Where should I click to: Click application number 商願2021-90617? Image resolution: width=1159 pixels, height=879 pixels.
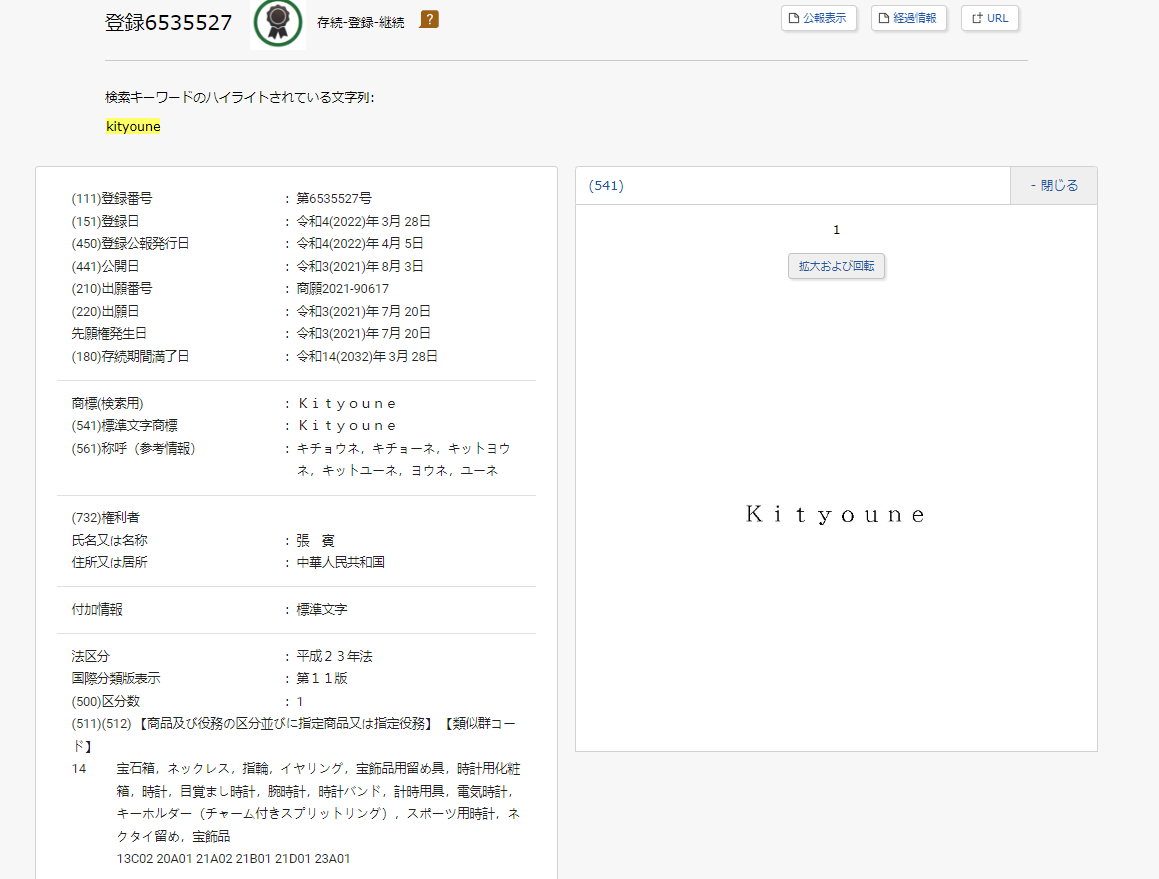pos(343,289)
